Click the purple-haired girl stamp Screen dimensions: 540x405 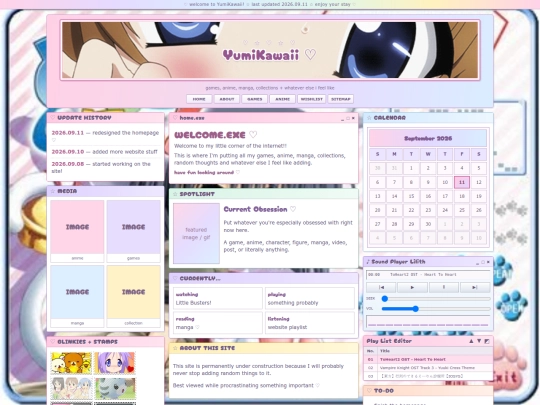pyautogui.click(x=115, y=363)
